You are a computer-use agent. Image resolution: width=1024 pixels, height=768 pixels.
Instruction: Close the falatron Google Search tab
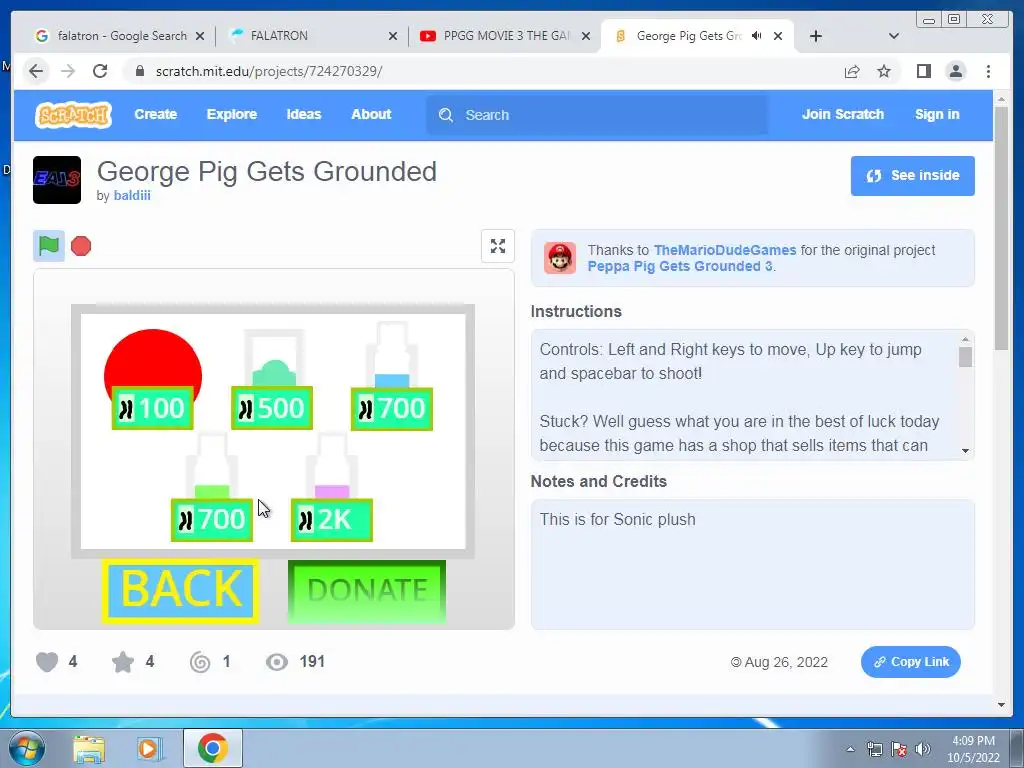click(200, 36)
